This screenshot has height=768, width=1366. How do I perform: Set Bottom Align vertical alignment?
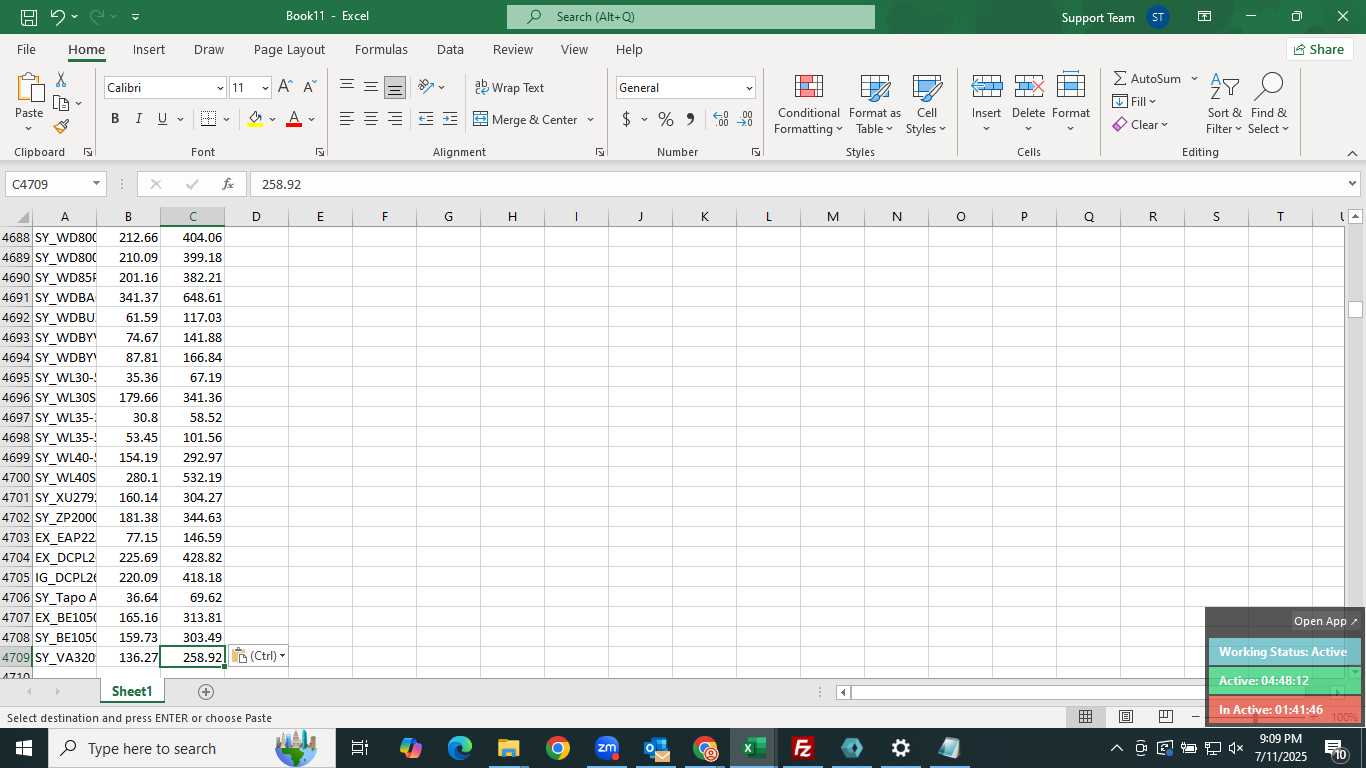(395, 87)
